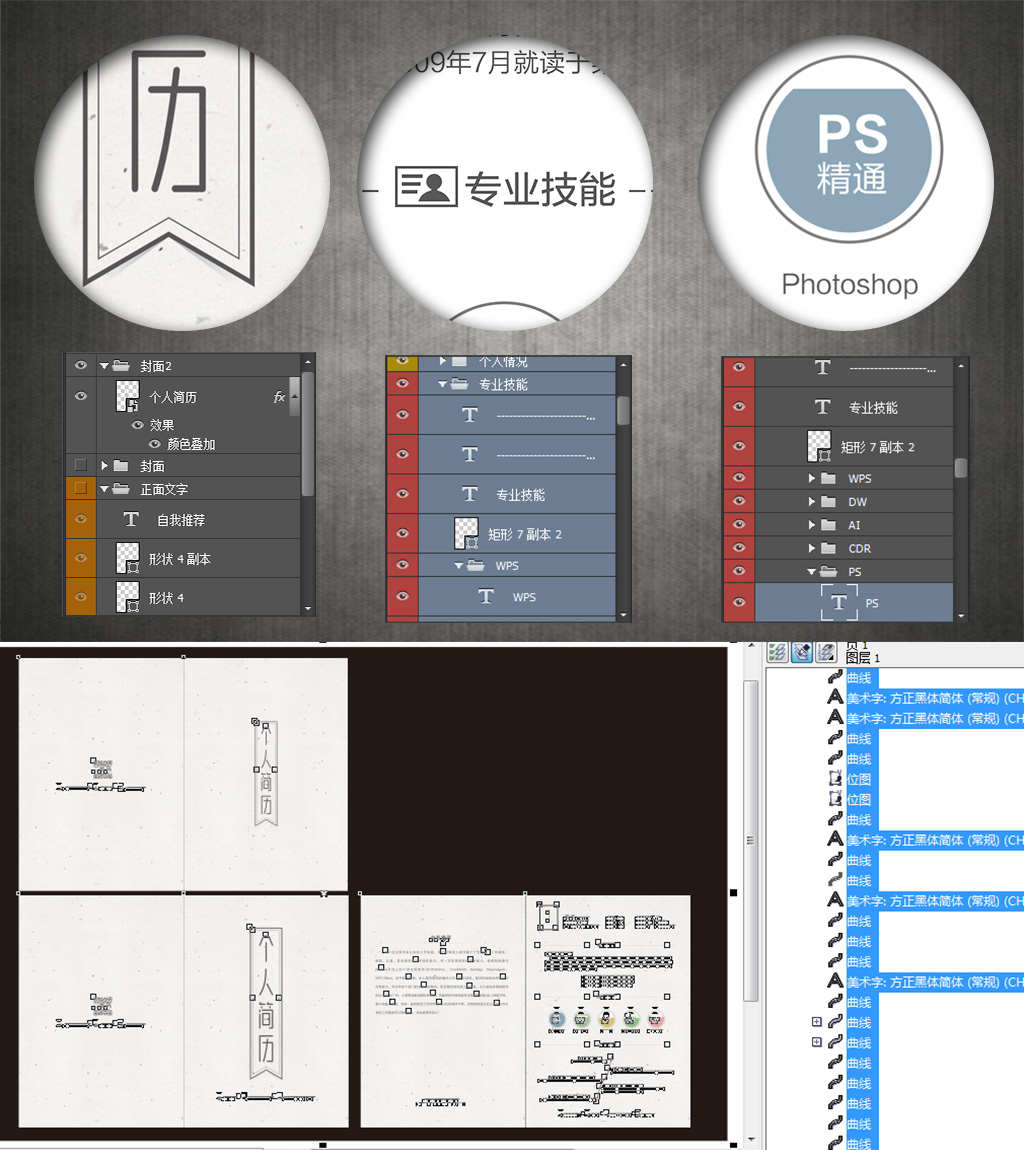1024x1150 pixels.
Task: Collapse the PS group
Action: click(811, 571)
